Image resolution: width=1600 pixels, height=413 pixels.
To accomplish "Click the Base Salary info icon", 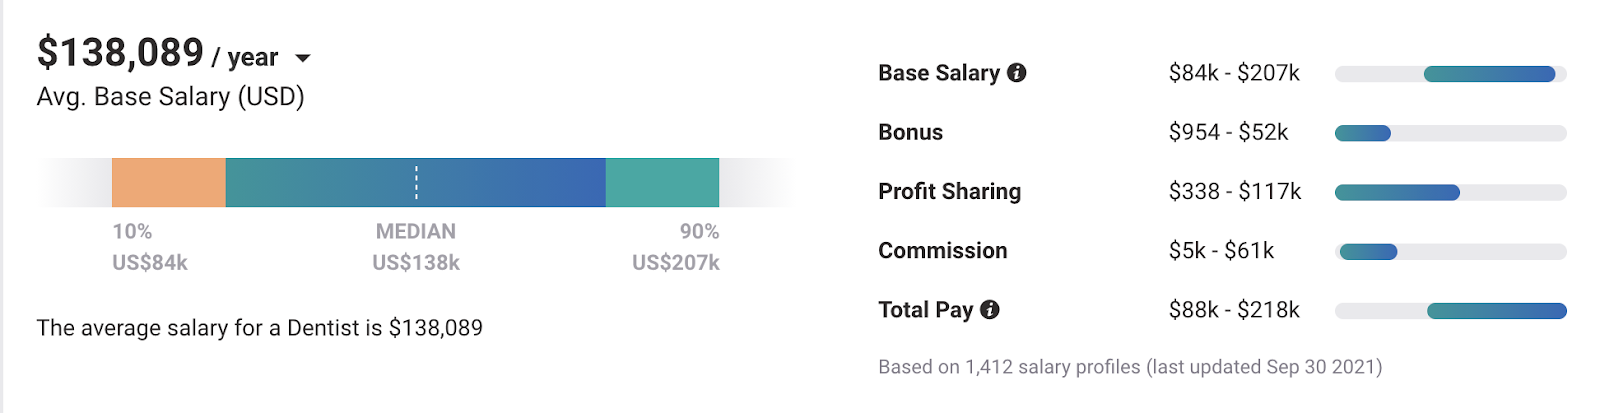I will click(x=1017, y=73).
